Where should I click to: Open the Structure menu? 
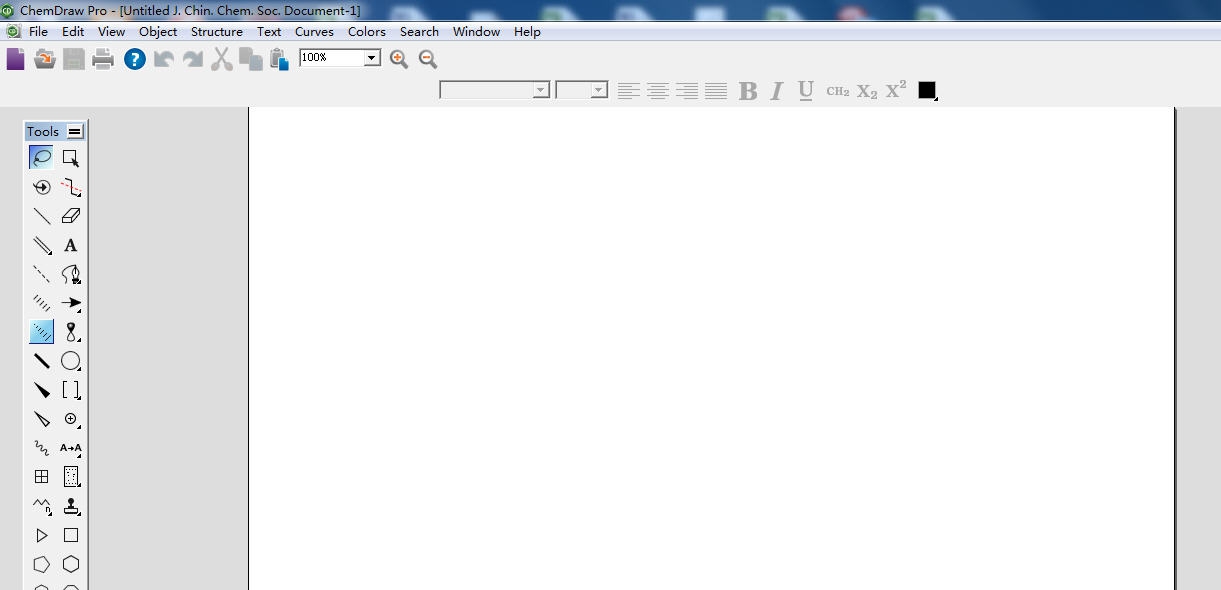click(x=217, y=31)
